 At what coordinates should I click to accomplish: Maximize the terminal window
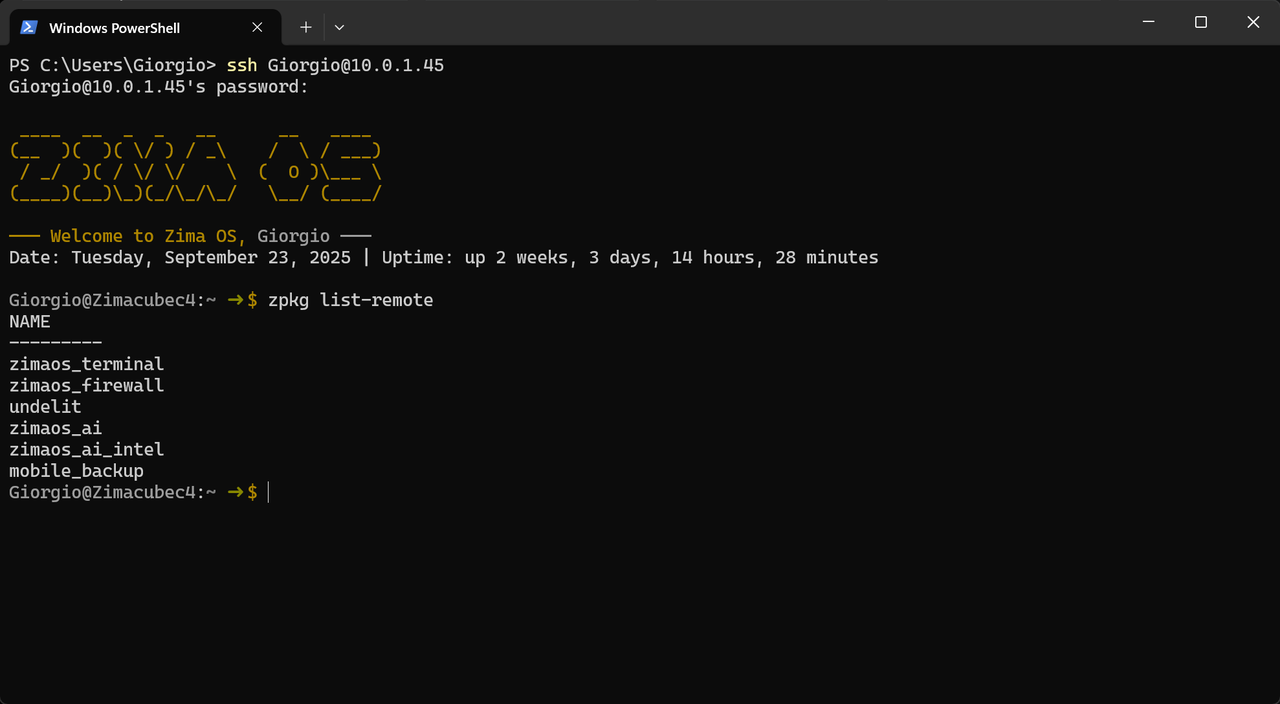pos(1201,22)
